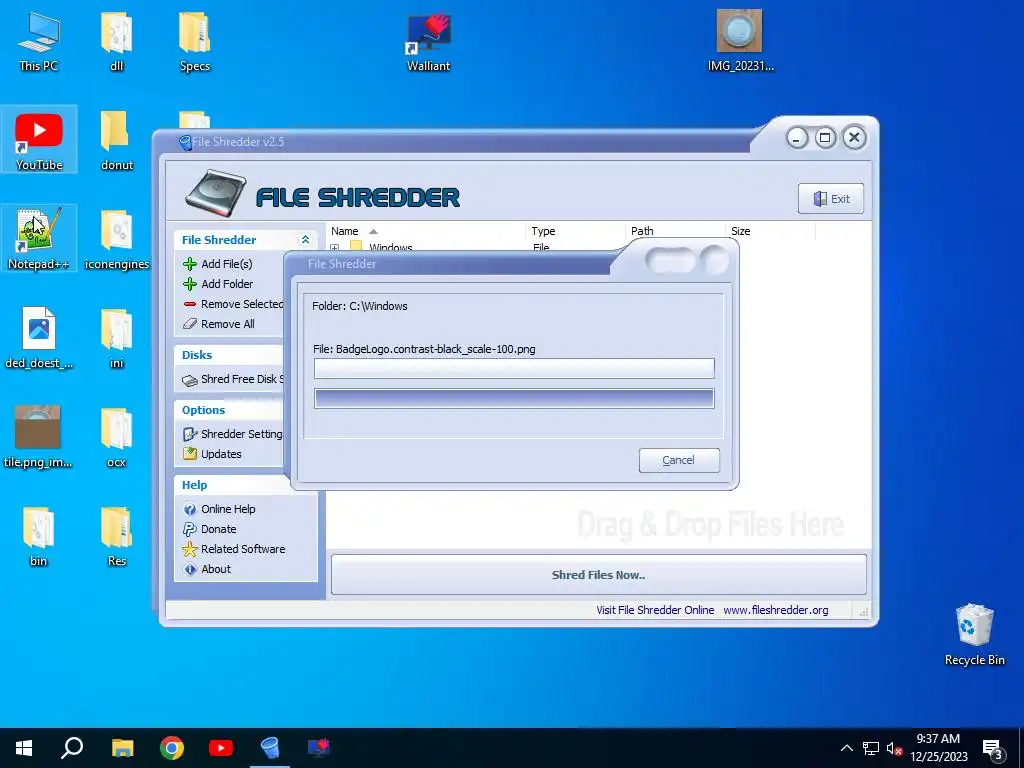Click the File Shredder disk logo
The width and height of the screenshot is (1024, 768).
(216, 193)
